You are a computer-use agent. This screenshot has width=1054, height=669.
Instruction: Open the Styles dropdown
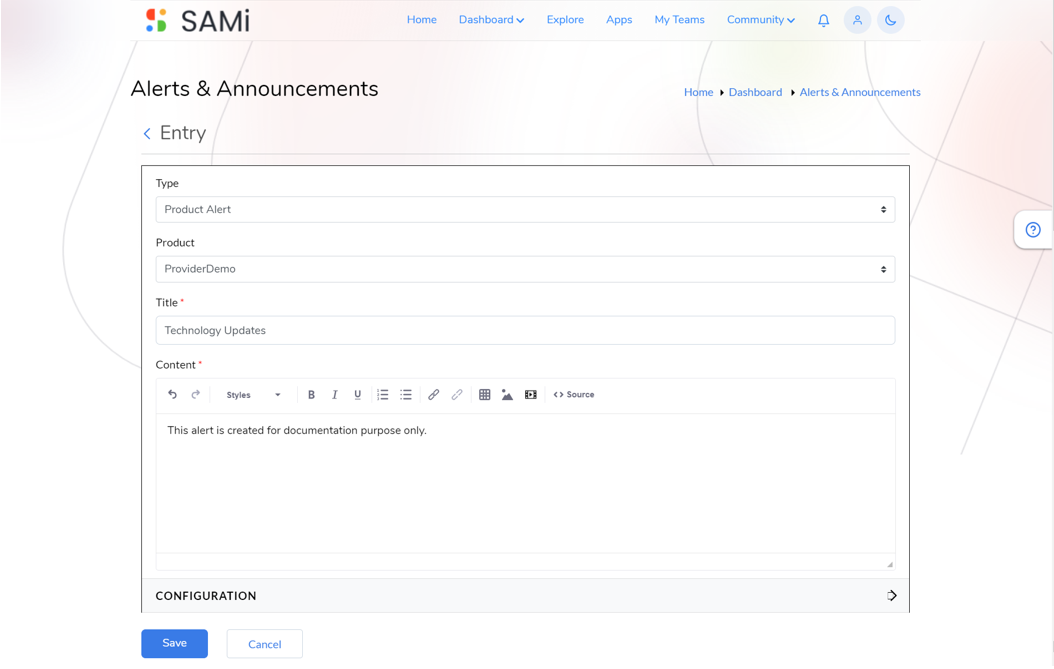[253, 395]
